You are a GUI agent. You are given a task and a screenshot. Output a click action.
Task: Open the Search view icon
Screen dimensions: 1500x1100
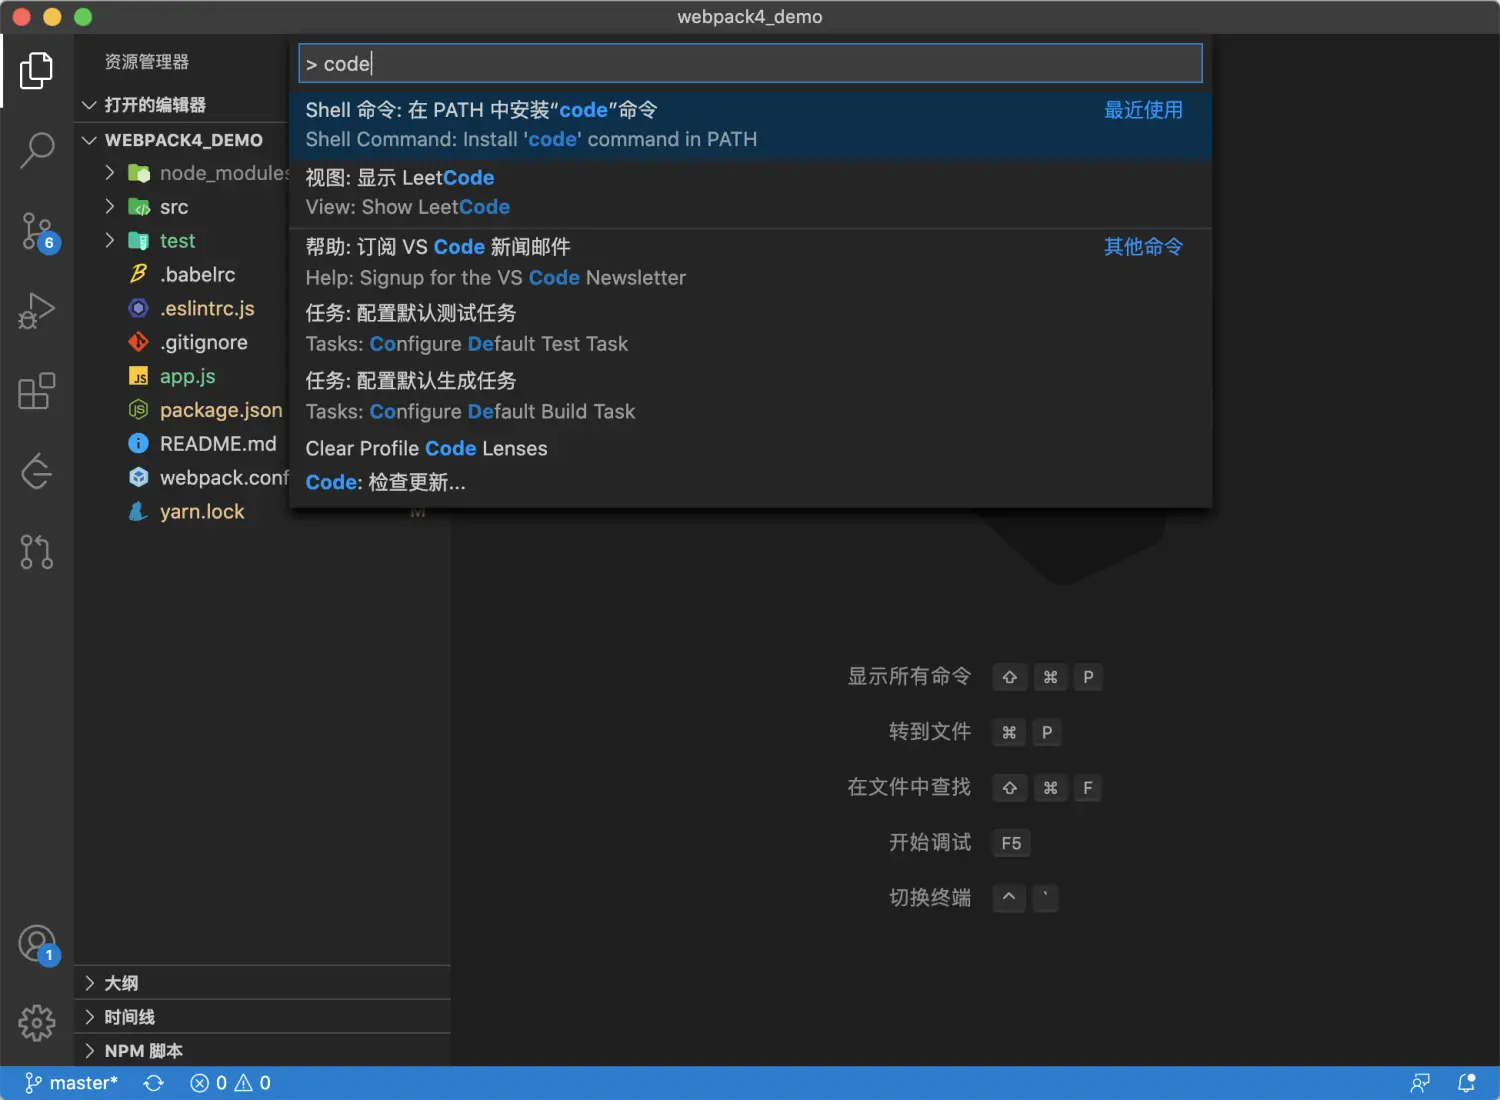point(37,151)
